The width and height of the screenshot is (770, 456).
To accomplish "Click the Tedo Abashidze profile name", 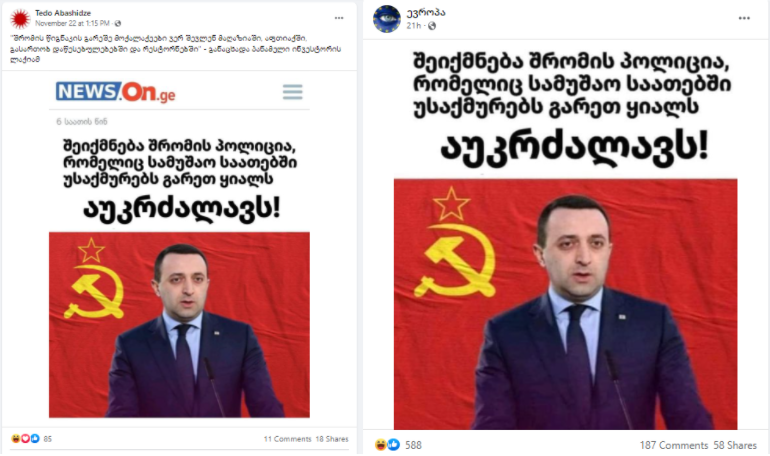I will tap(63, 13).
